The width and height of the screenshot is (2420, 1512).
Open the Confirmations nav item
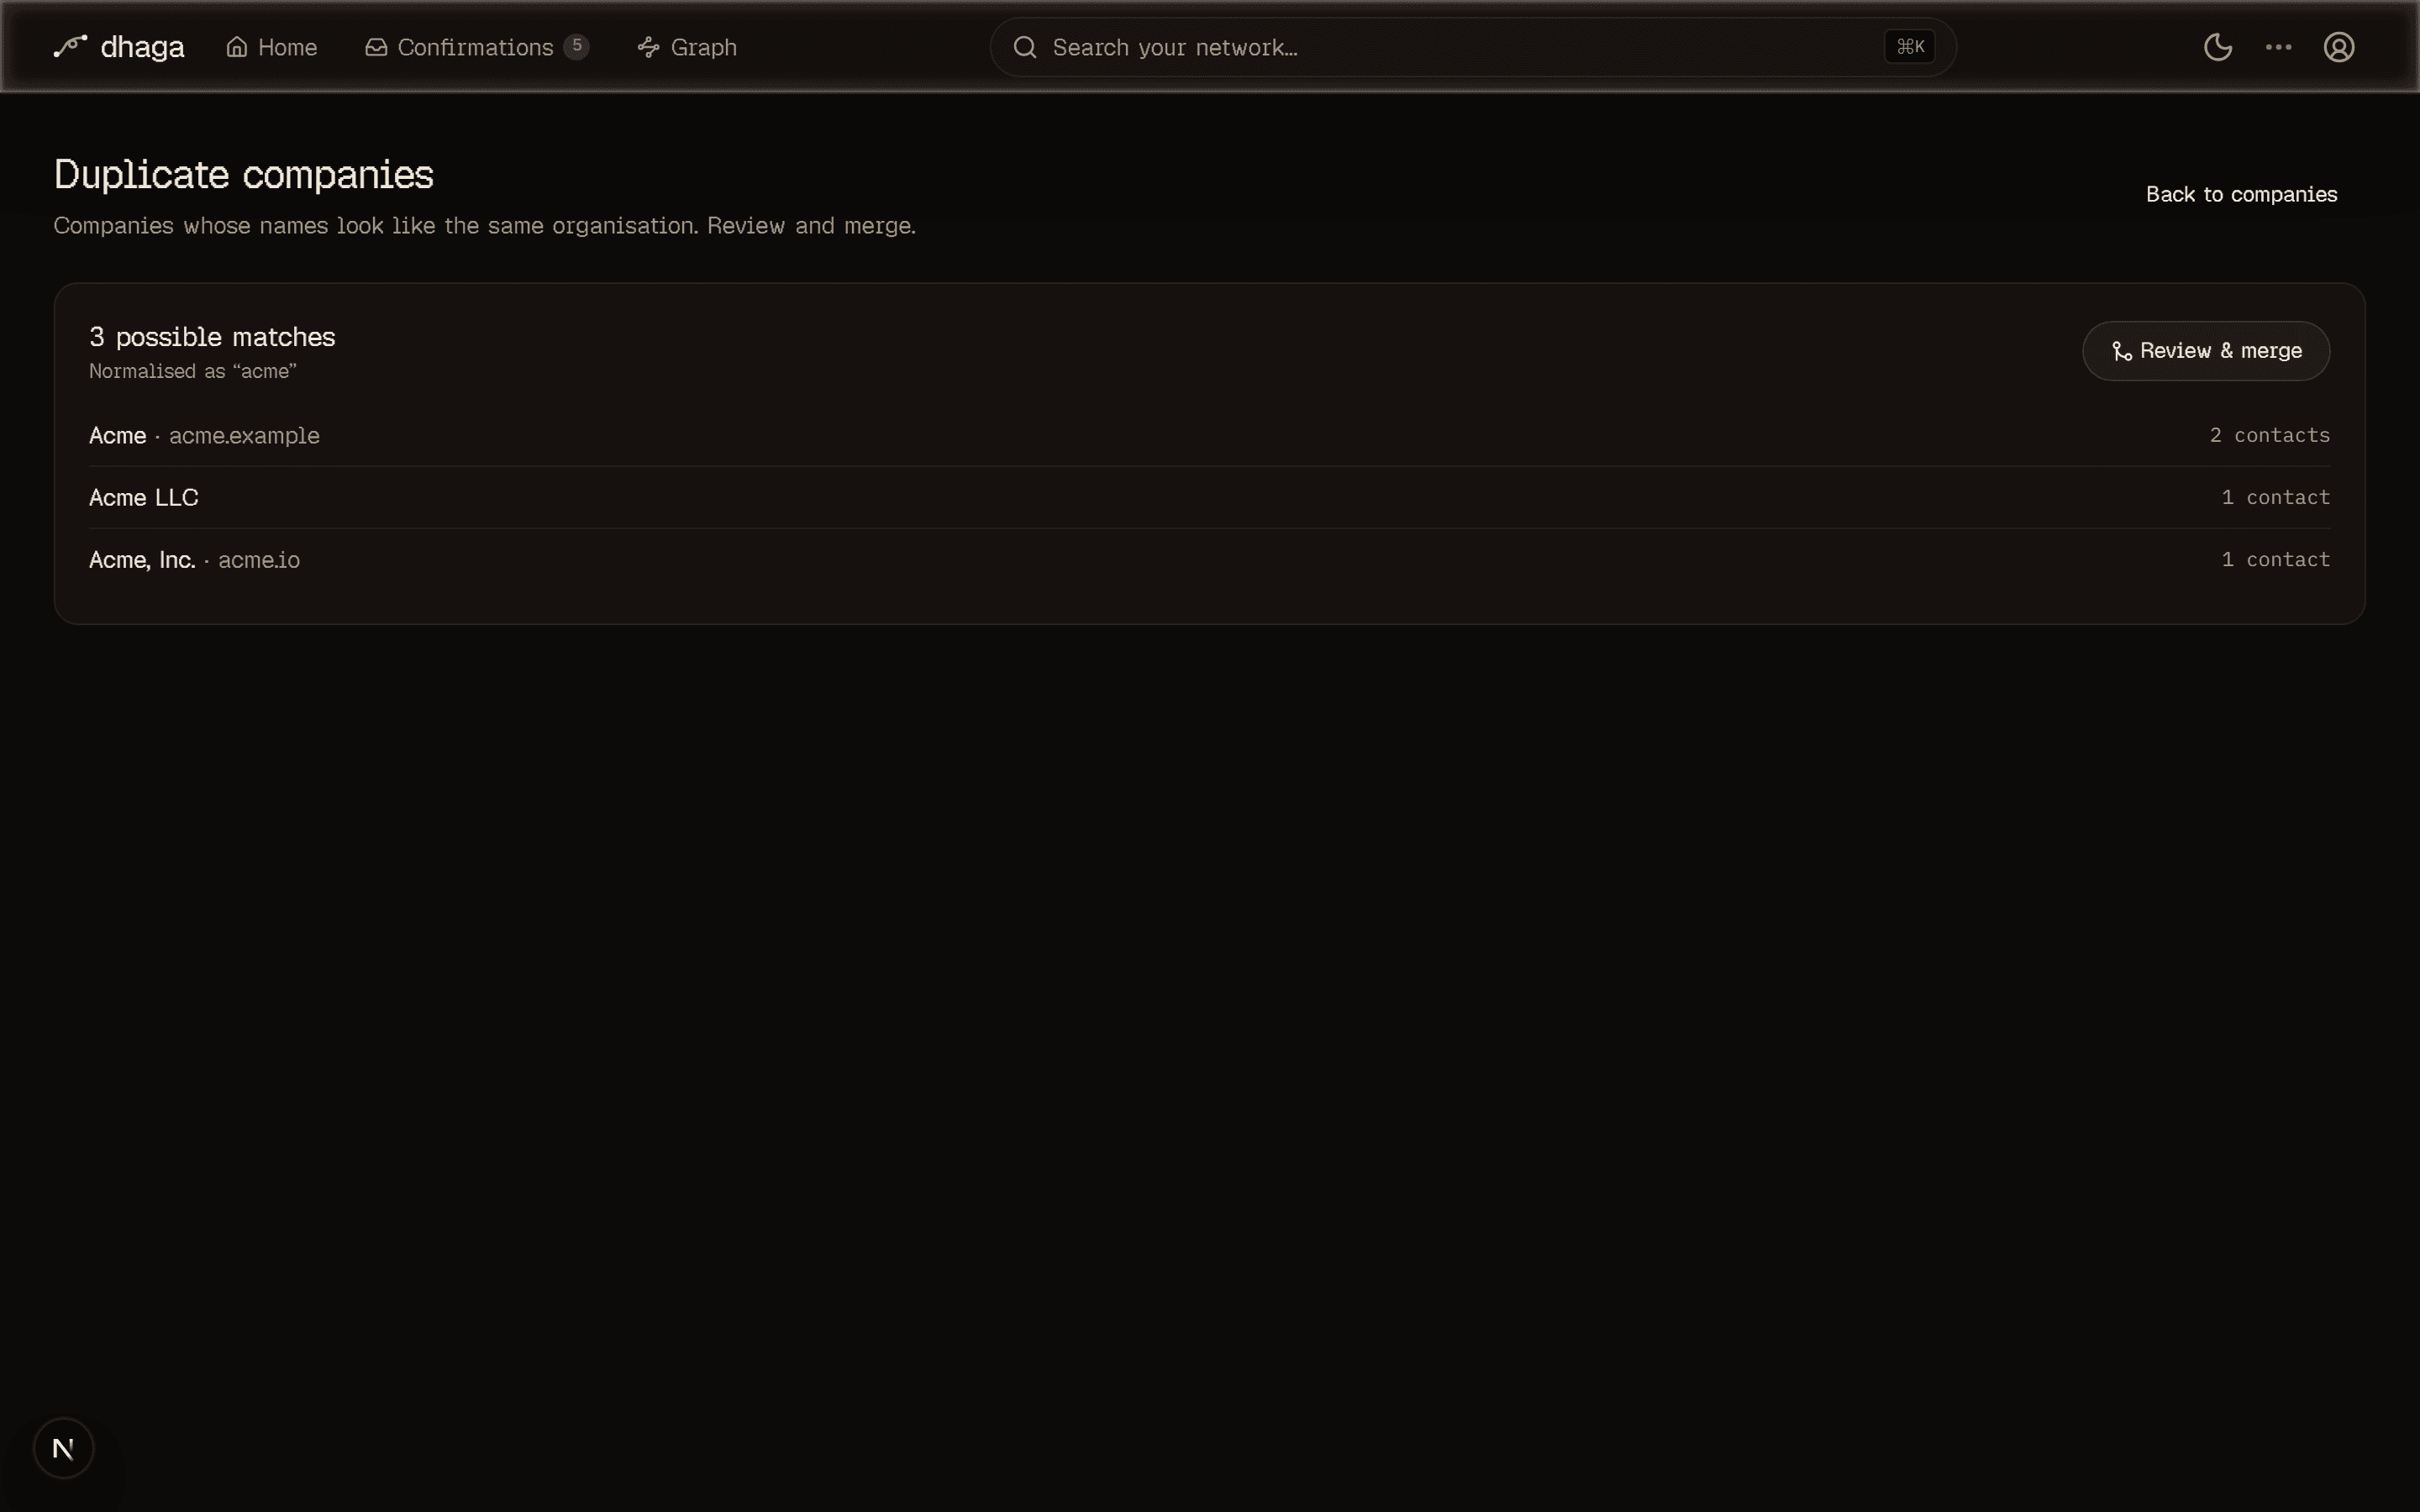(477, 47)
